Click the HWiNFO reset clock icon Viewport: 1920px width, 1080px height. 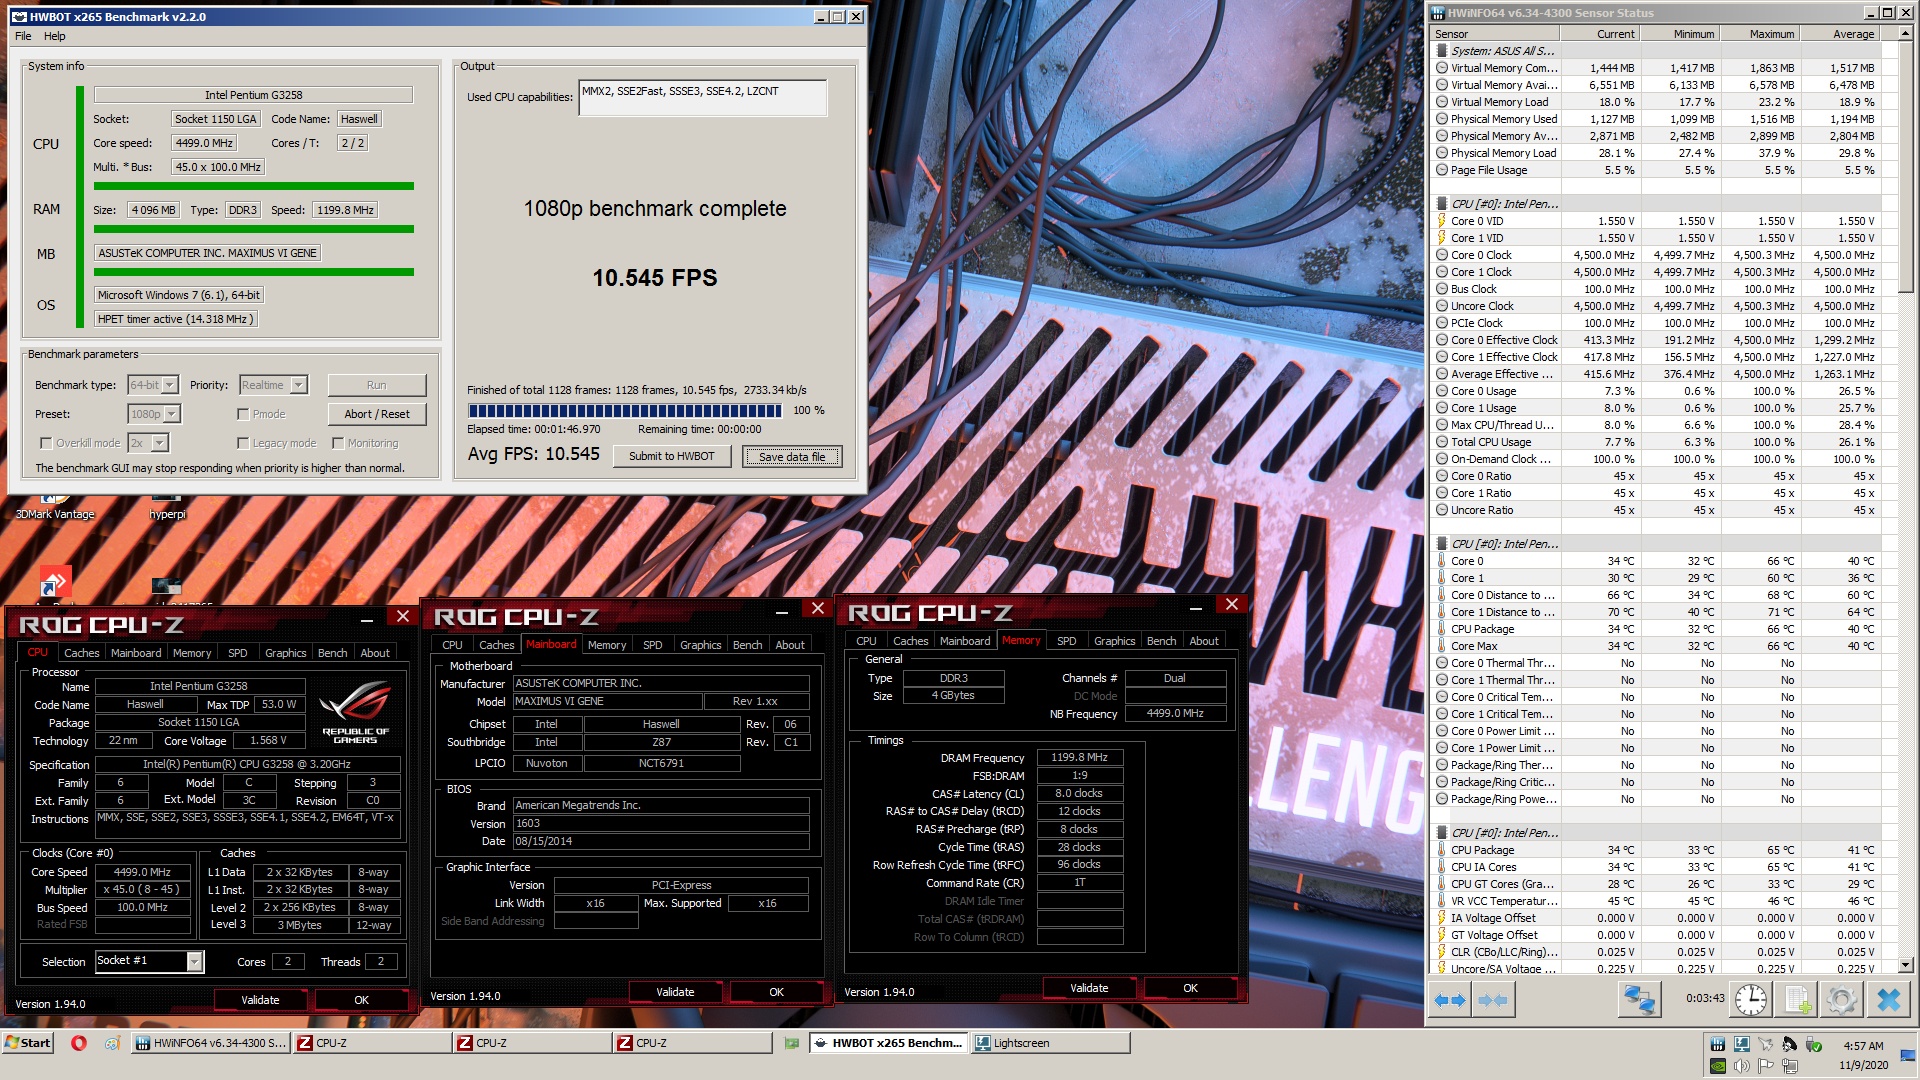click(x=1751, y=999)
